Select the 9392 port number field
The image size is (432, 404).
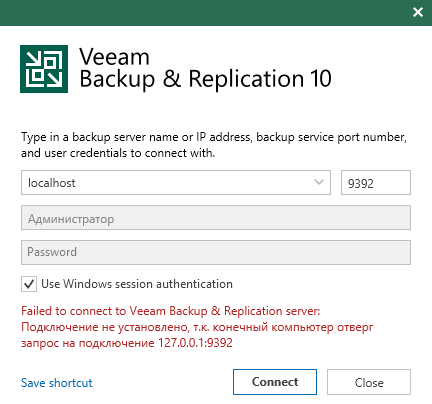point(376,183)
